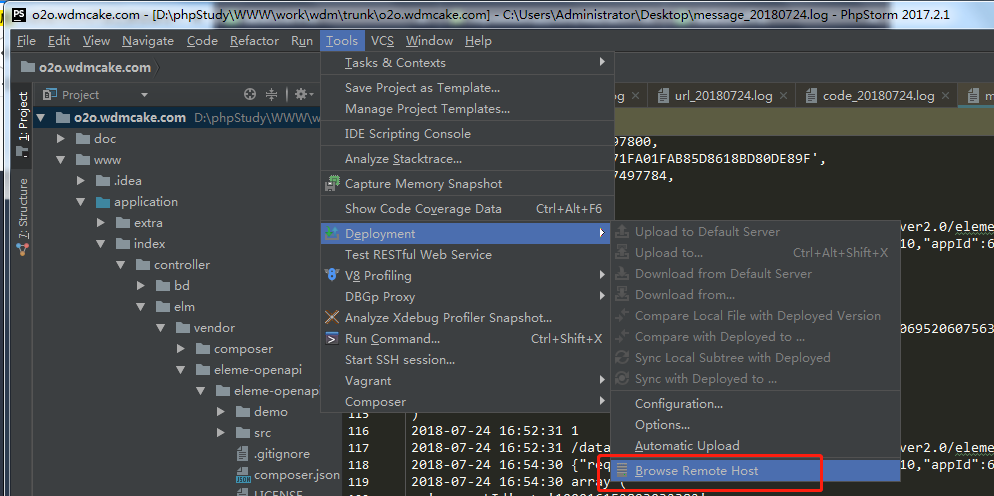Switch to code_20180724.log editor tab

(x=879, y=96)
